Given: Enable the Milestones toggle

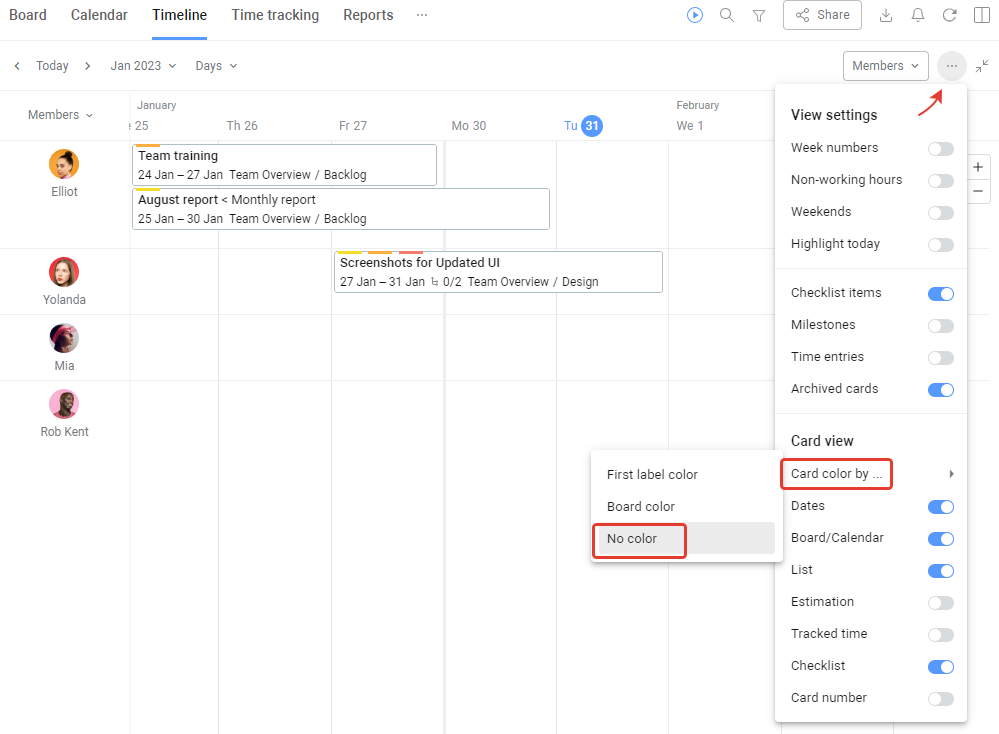Looking at the screenshot, I should click(x=940, y=326).
